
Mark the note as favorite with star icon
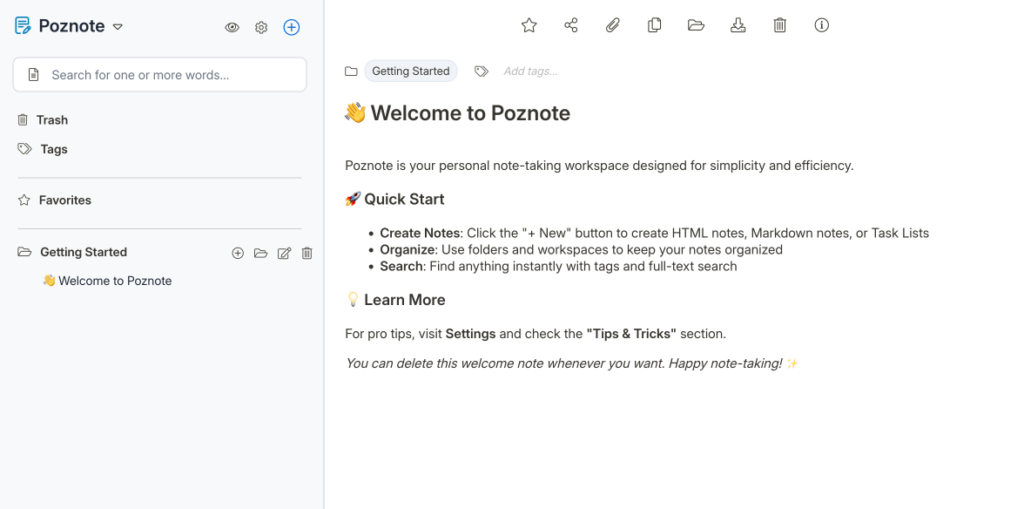(x=529, y=26)
